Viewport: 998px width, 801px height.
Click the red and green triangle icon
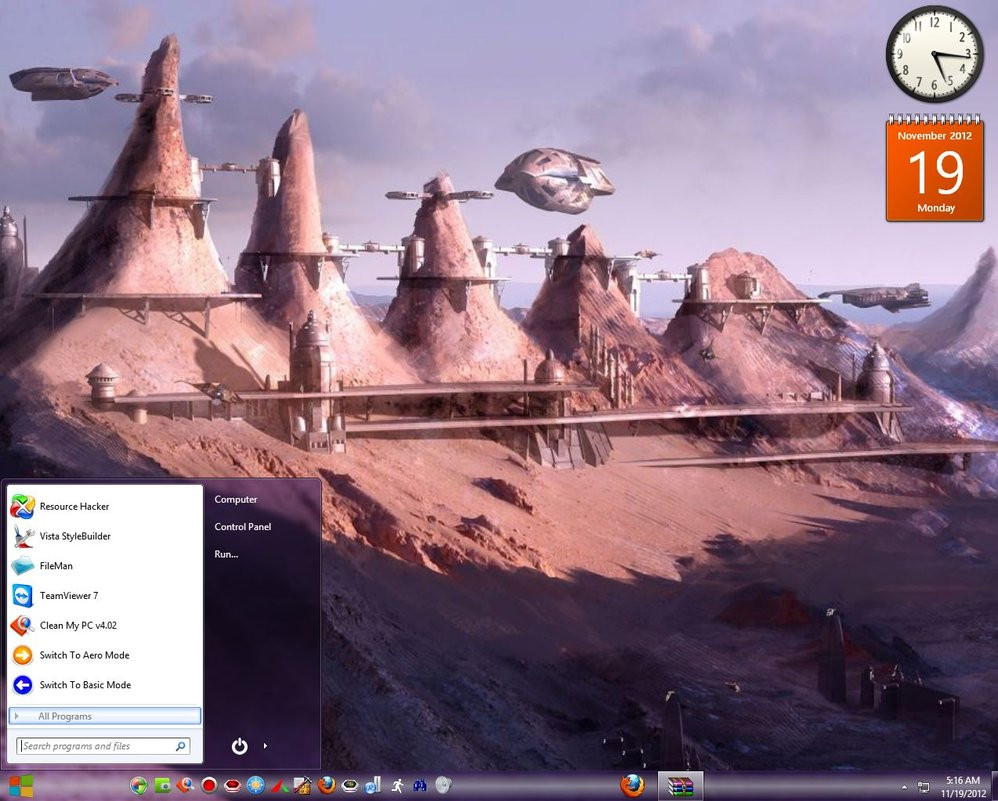point(279,786)
